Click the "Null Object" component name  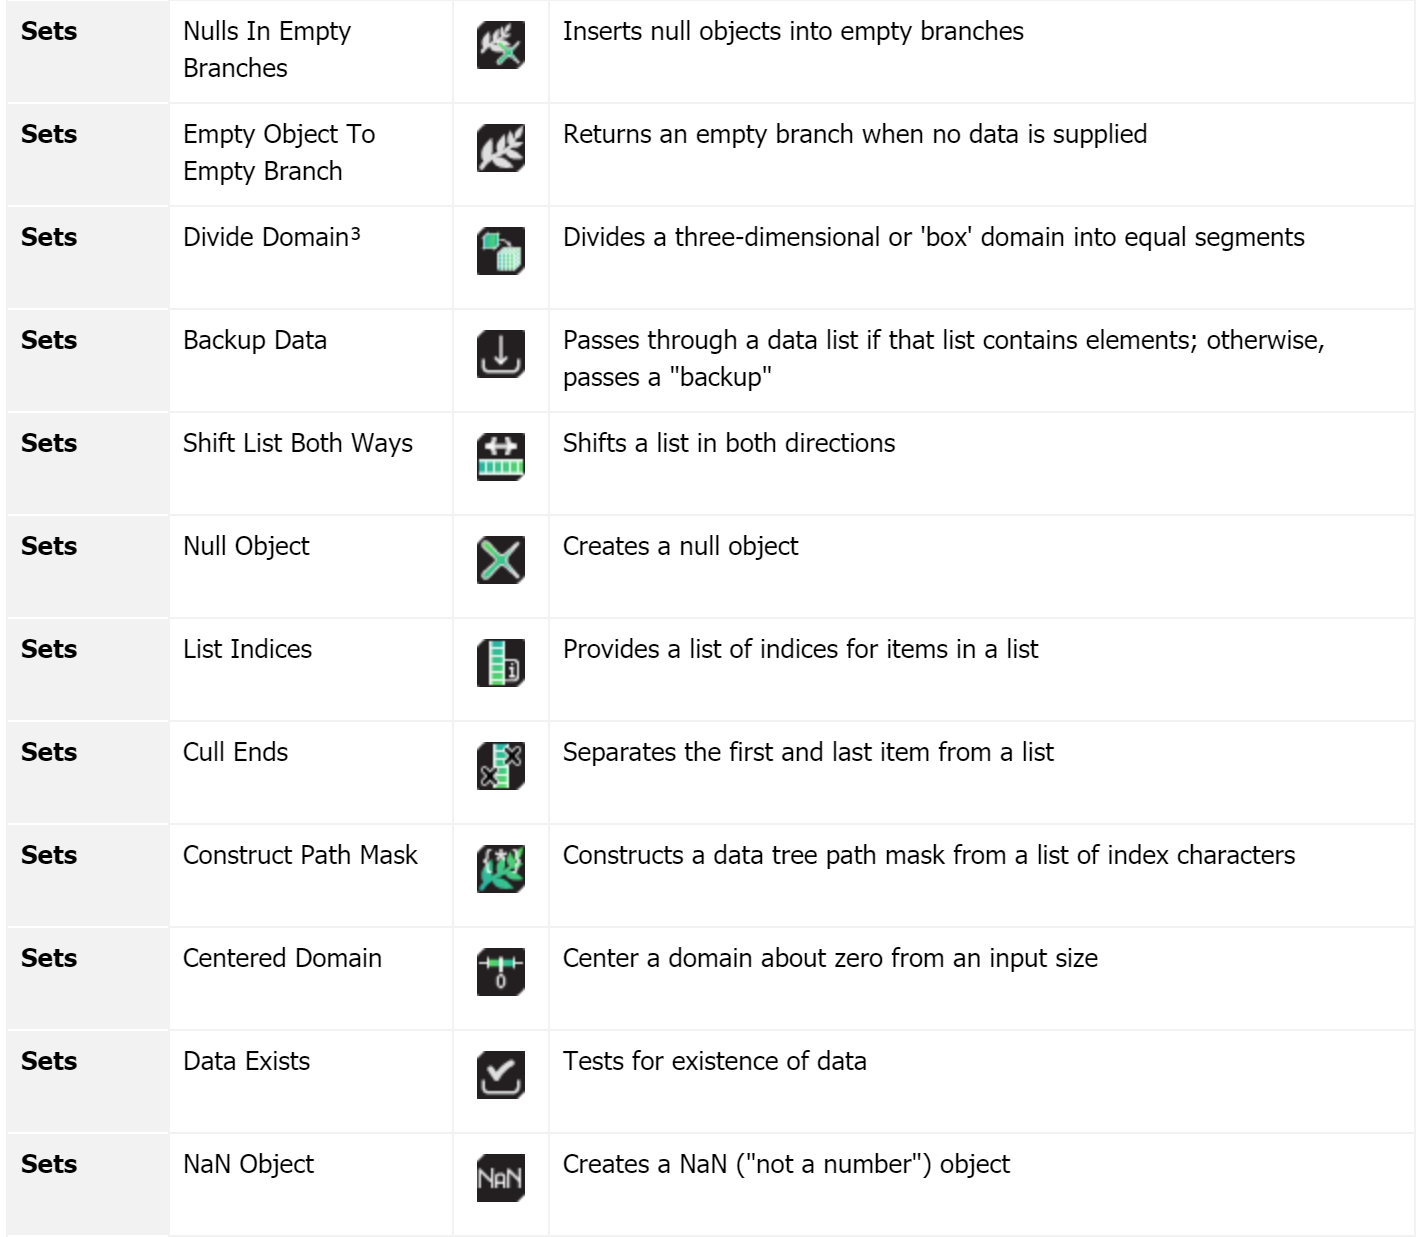(246, 547)
